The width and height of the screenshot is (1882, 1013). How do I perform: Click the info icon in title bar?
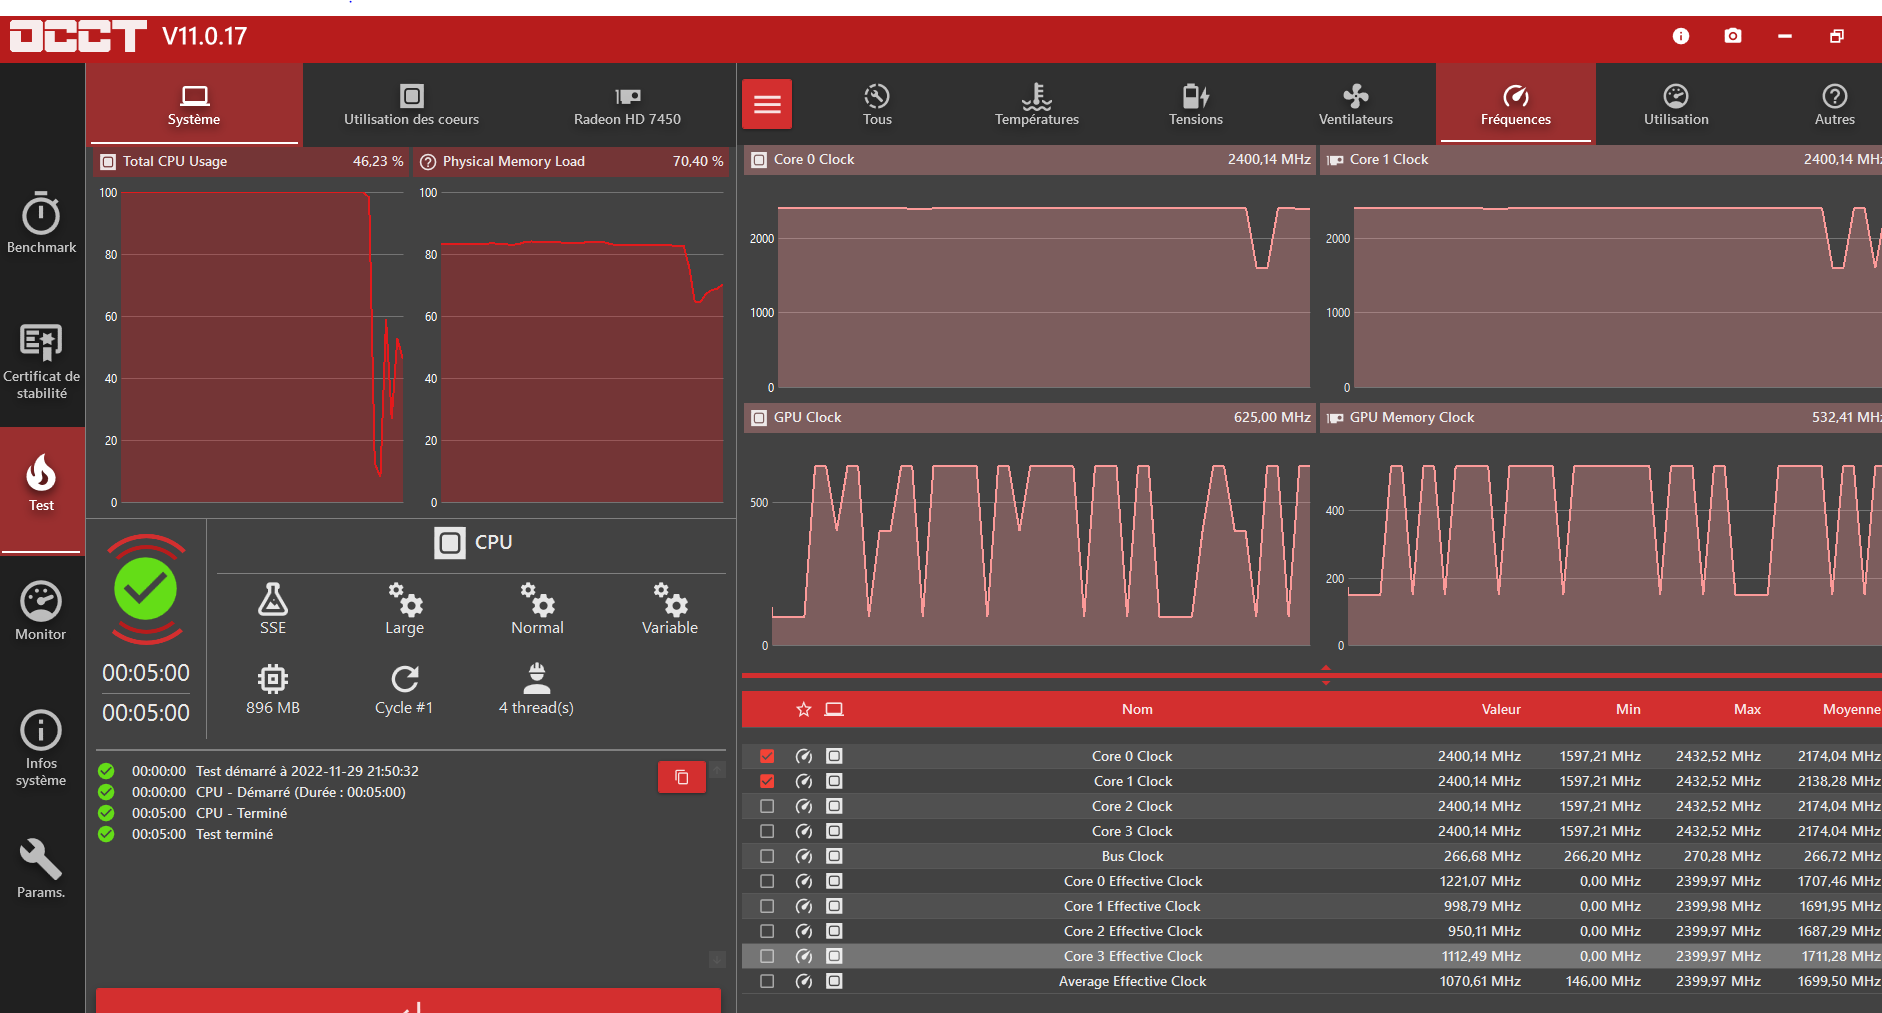(x=1681, y=36)
